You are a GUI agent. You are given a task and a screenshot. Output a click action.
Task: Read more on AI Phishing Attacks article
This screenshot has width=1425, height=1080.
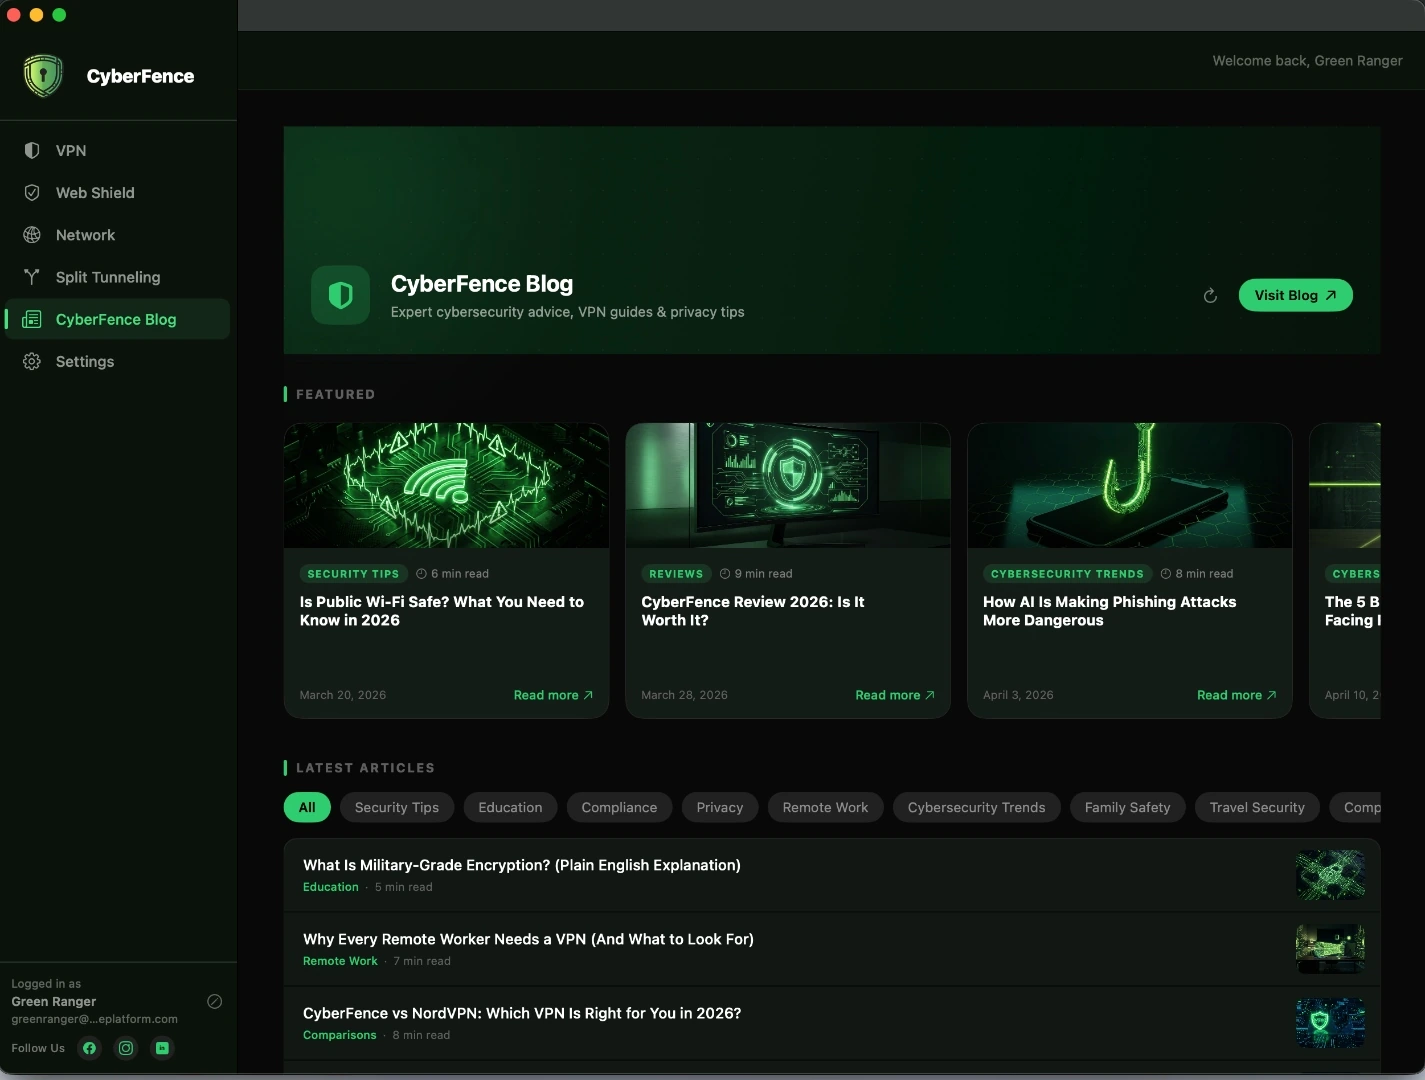pos(1237,695)
